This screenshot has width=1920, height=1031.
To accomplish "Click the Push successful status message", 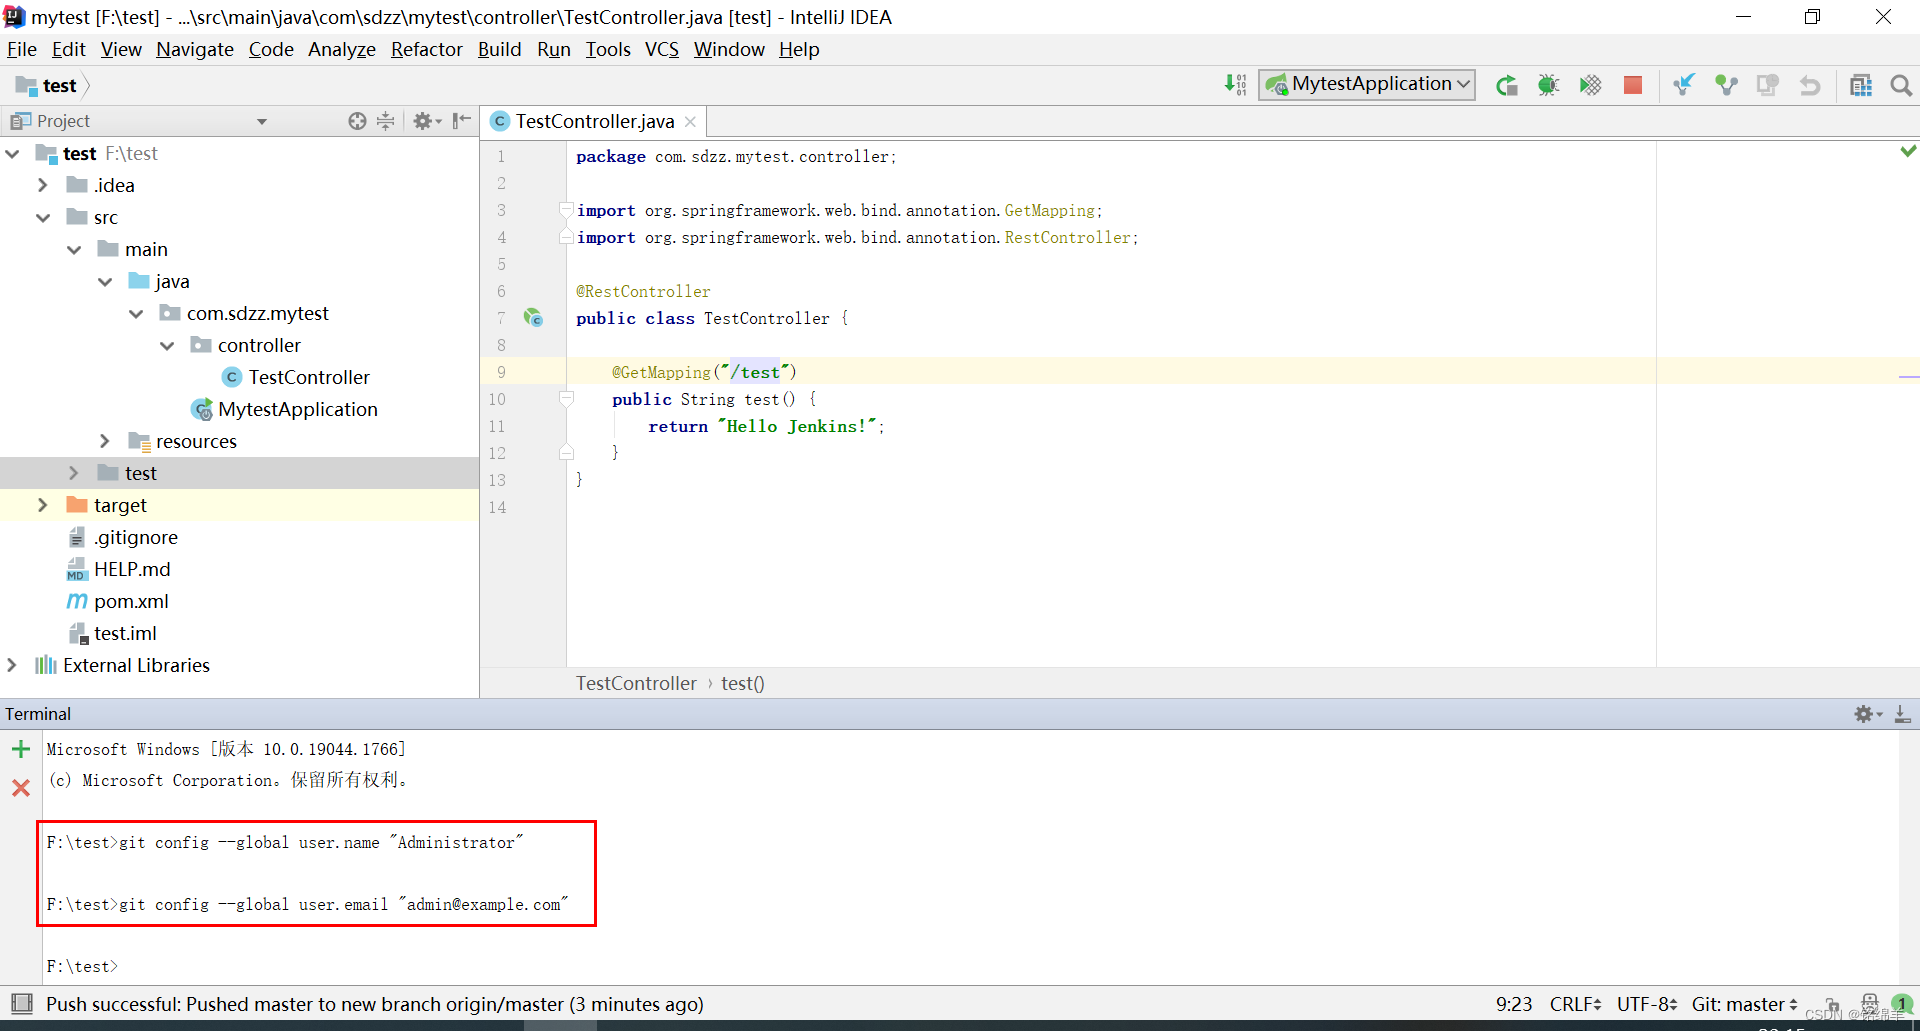I will [x=375, y=1004].
